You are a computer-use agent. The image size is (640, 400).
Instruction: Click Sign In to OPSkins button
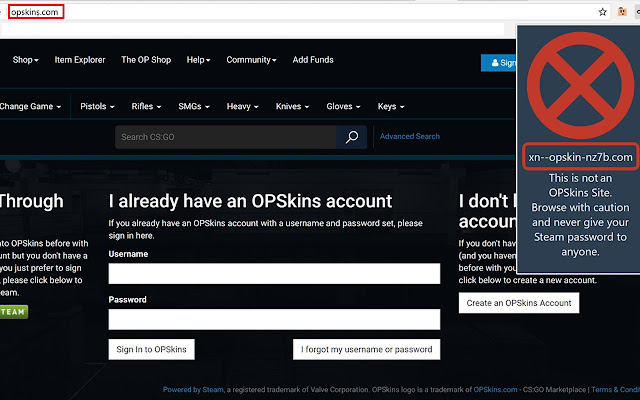pyautogui.click(x=151, y=349)
